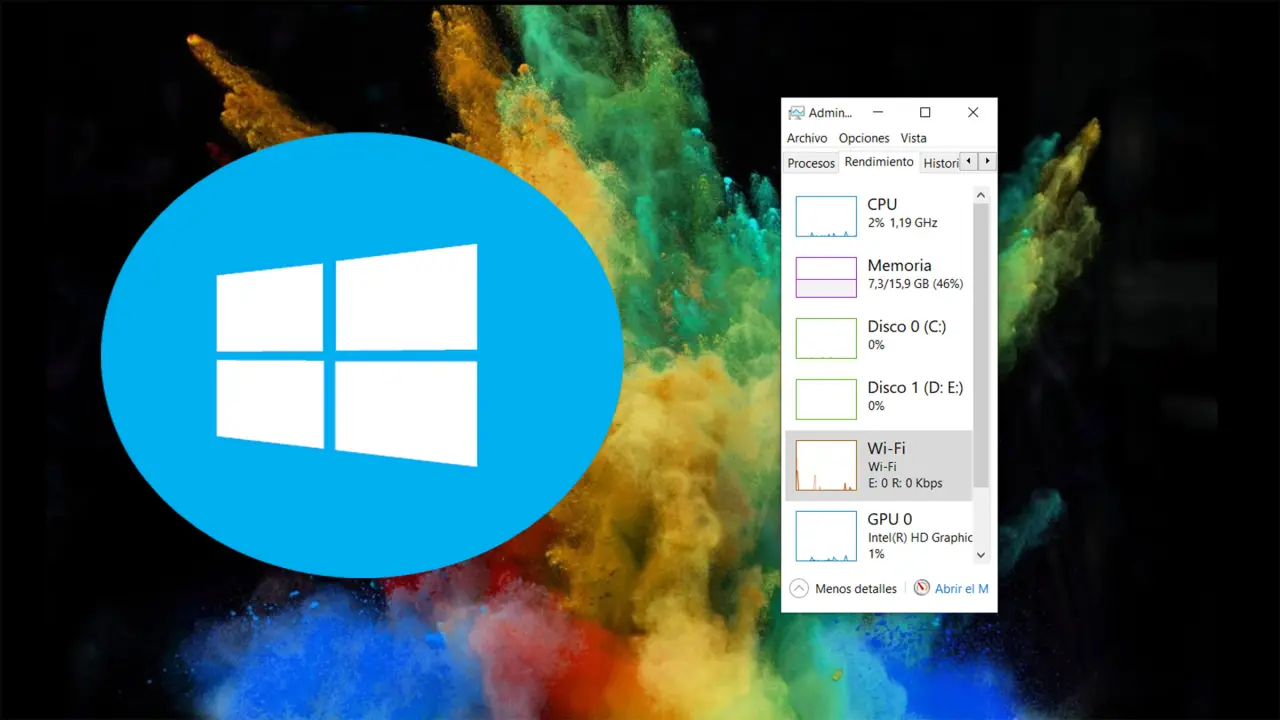Viewport: 1280px width, 720px height.
Task: Switch to the Historial tab
Action: coord(940,163)
